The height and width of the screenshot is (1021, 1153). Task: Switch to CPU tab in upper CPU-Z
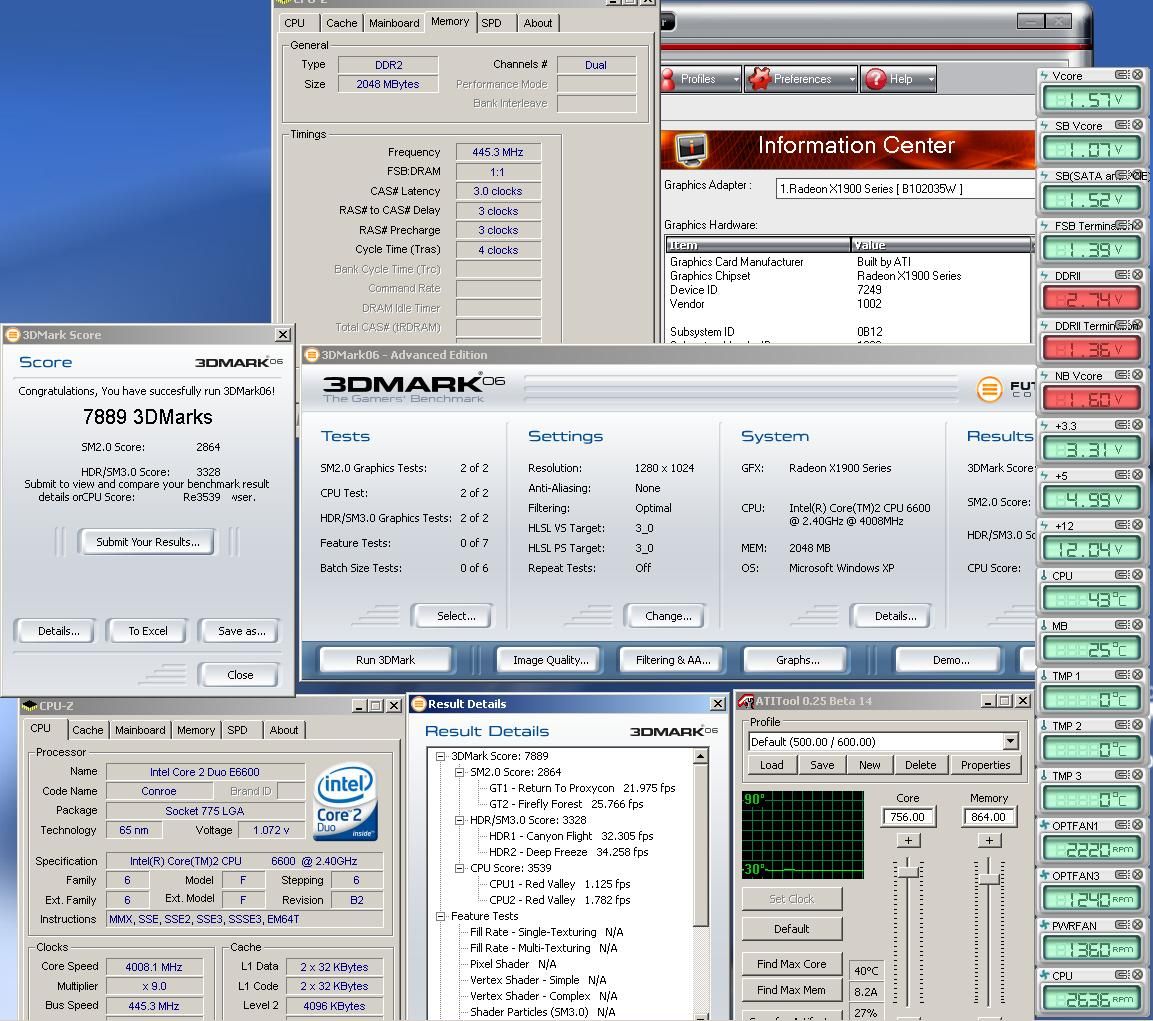click(x=294, y=23)
